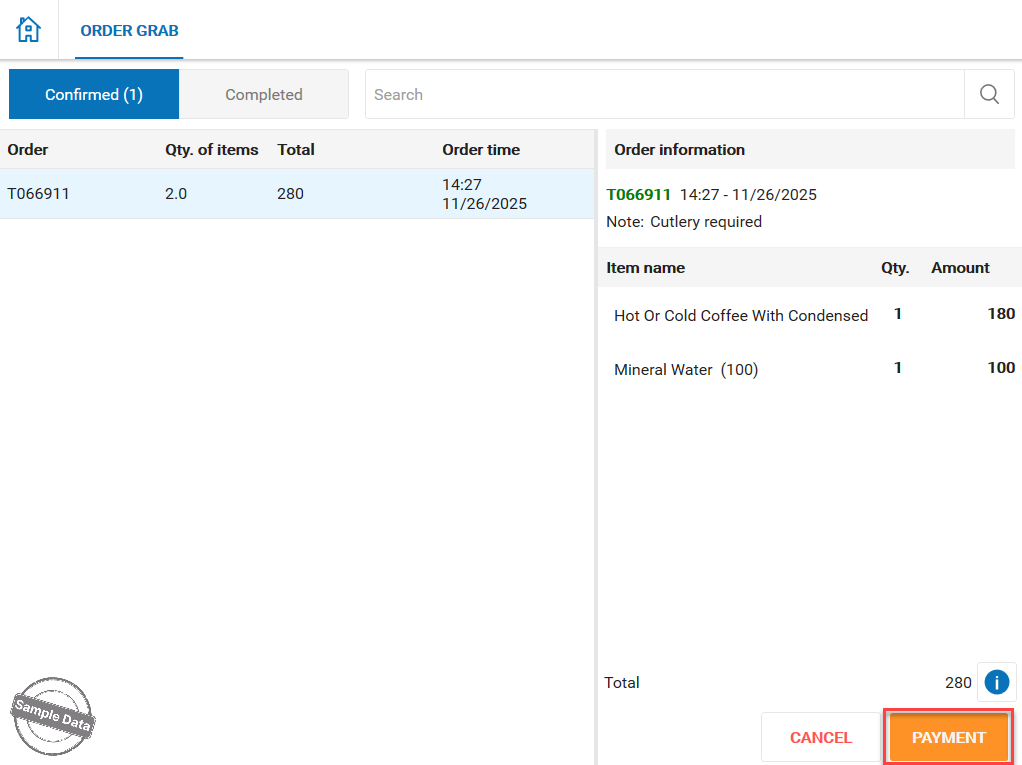Image resolution: width=1022 pixels, height=765 pixels.
Task: Click green T066911 code in Order information
Action: pos(639,194)
